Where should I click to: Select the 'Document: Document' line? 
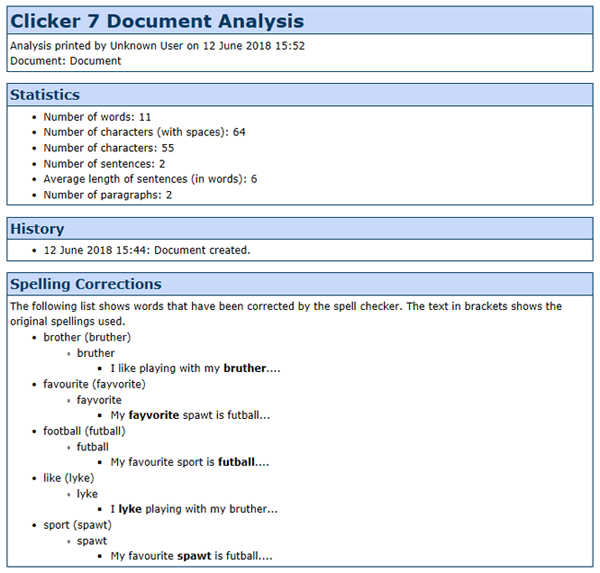65,61
